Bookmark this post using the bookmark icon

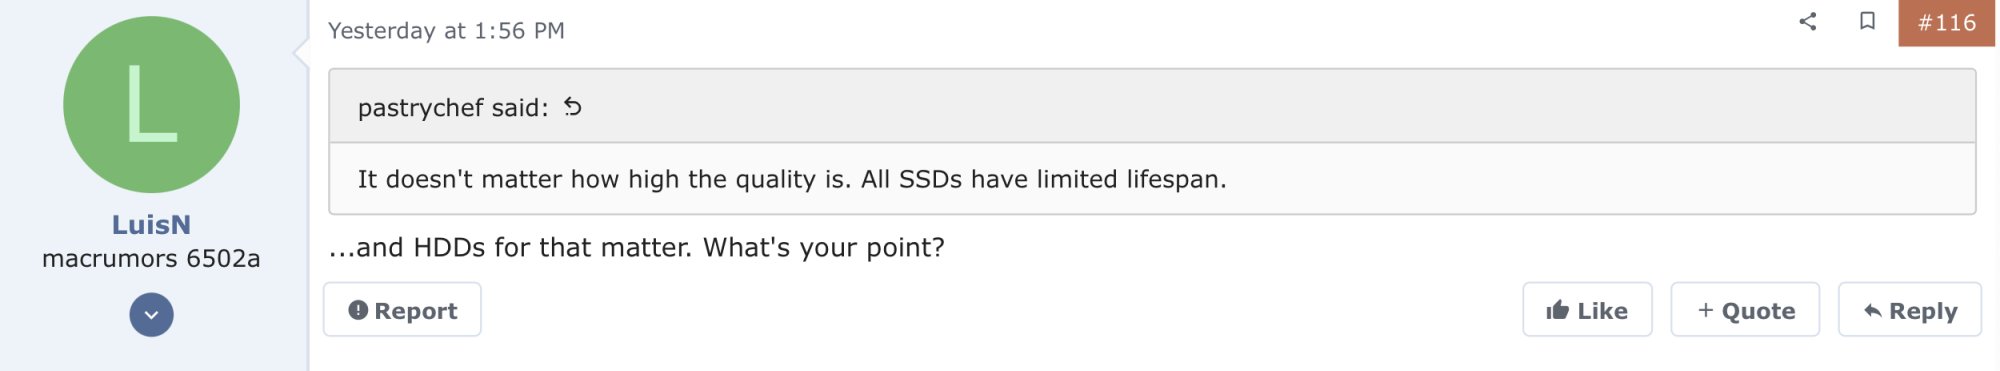(x=1867, y=21)
